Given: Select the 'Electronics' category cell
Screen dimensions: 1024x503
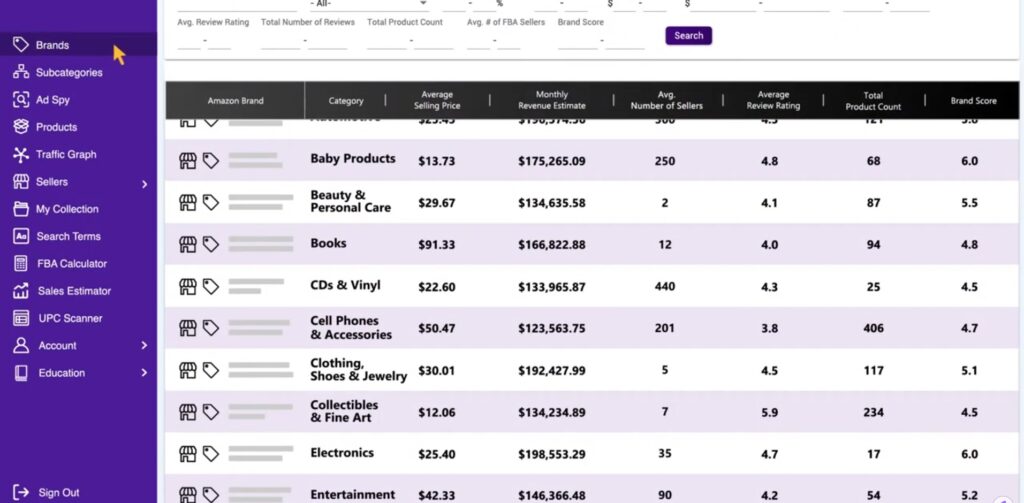Looking at the screenshot, I should click(342, 453).
